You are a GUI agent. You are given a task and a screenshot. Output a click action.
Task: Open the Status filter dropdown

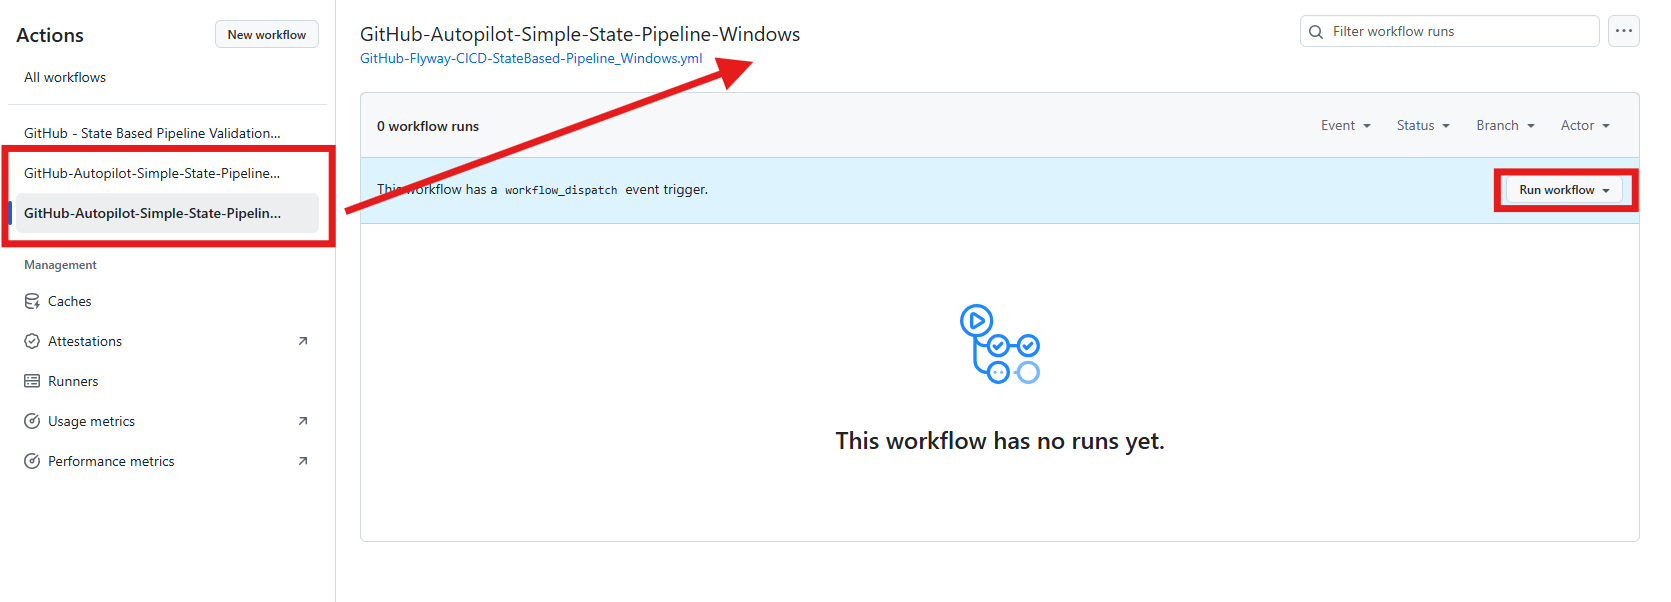coord(1423,125)
